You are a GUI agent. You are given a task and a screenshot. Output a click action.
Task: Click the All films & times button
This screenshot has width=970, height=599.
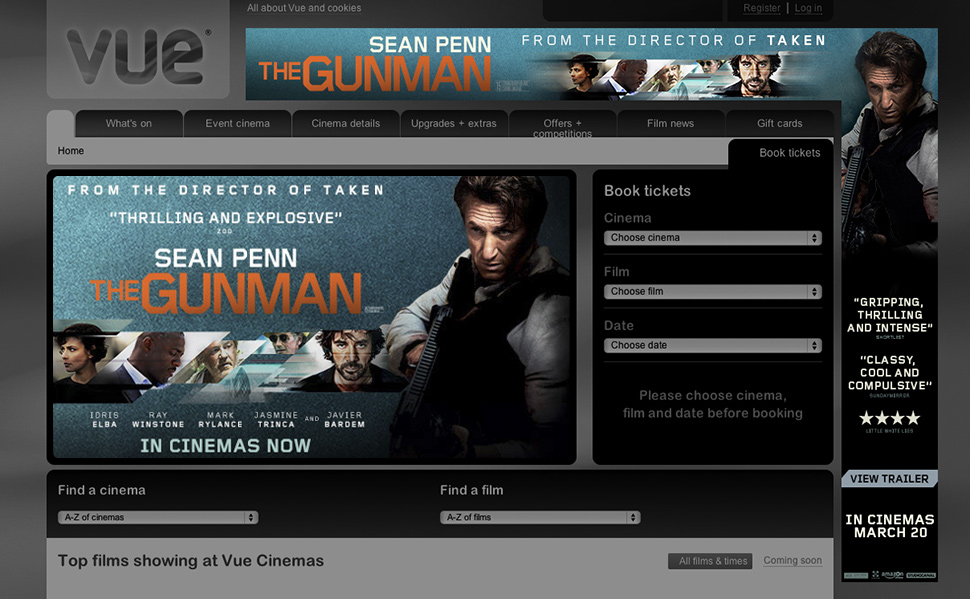coord(710,561)
